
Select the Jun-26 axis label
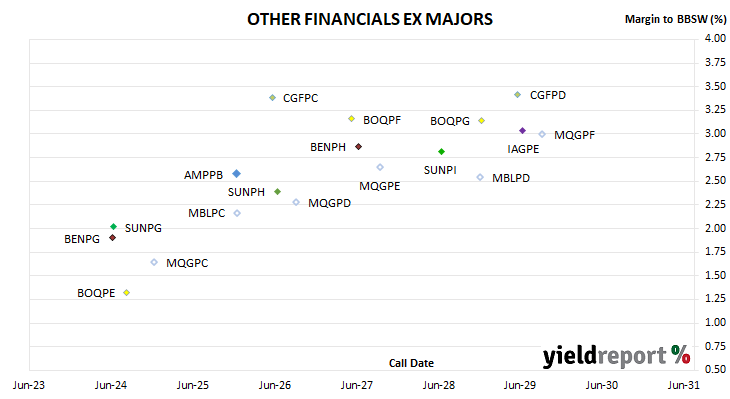pos(275,385)
